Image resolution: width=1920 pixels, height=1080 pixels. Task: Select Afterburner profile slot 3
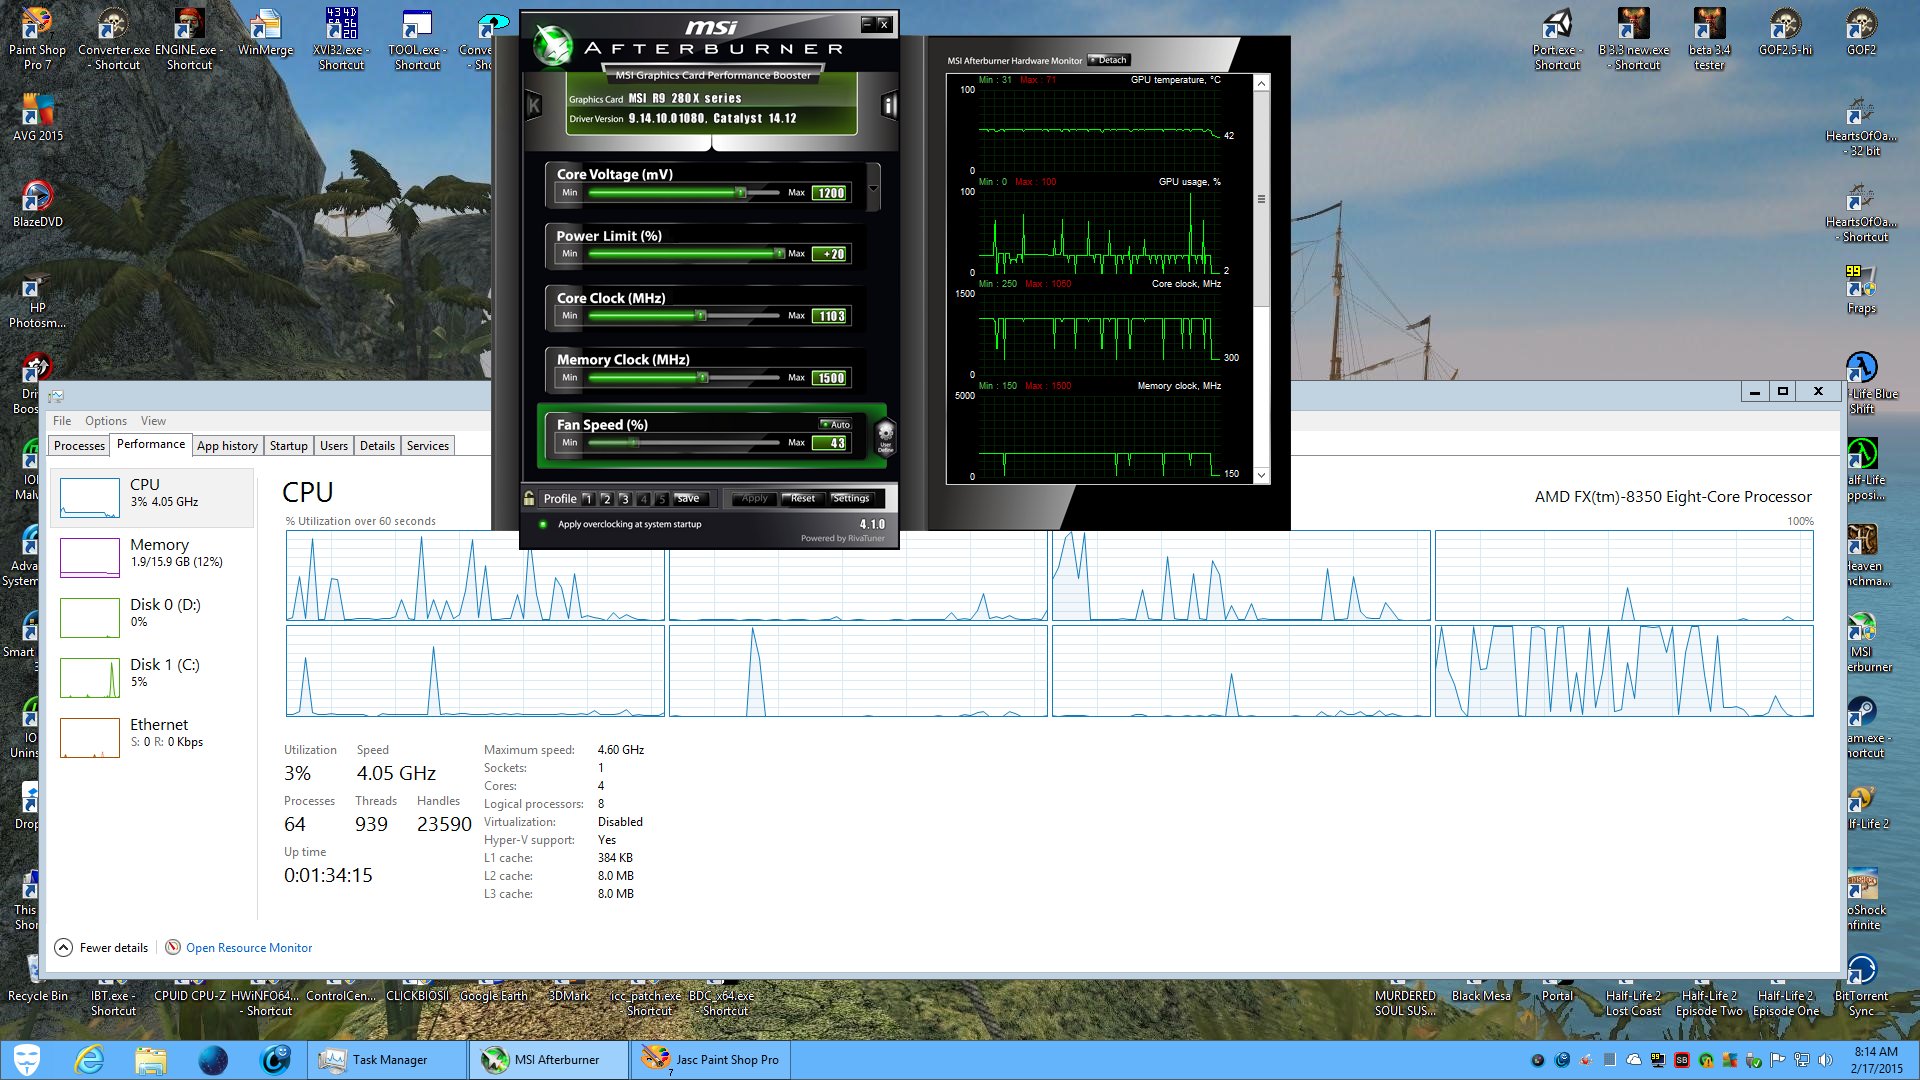[624, 498]
